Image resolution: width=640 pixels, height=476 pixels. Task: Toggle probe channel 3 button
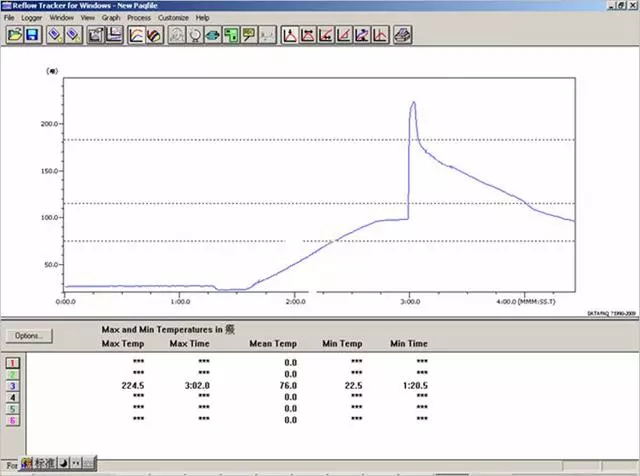tap(13, 386)
